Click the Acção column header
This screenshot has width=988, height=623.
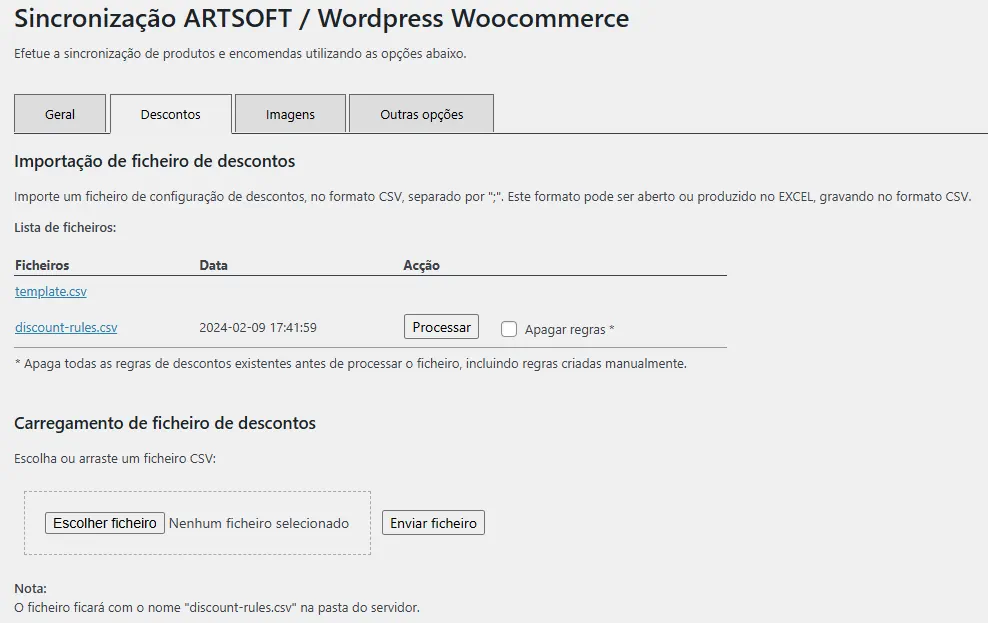tap(422, 265)
